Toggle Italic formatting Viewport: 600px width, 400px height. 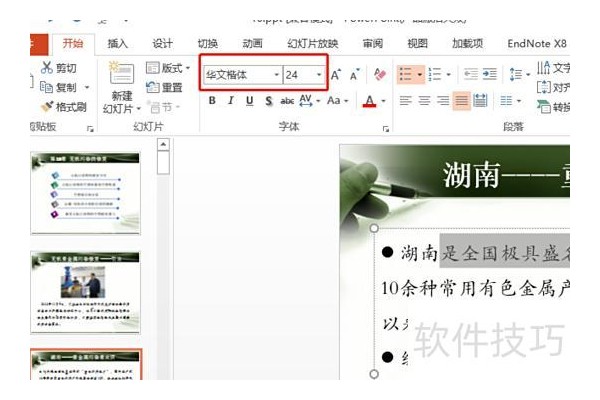230,101
